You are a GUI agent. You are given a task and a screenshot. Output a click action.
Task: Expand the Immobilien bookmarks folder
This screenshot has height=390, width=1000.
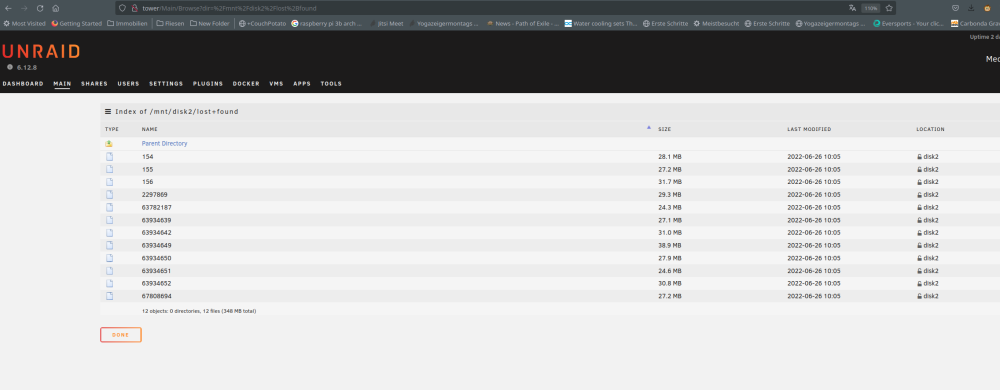coord(127,24)
